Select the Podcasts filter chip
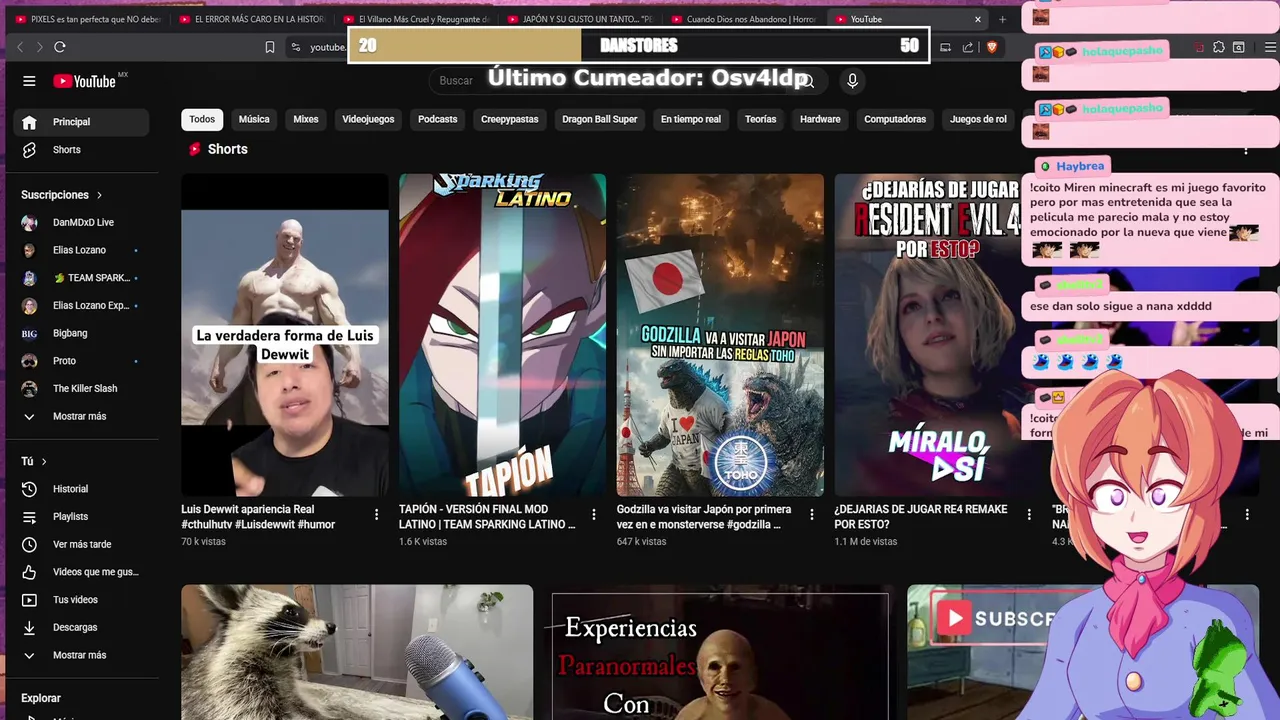This screenshot has width=1280, height=720. (x=438, y=119)
